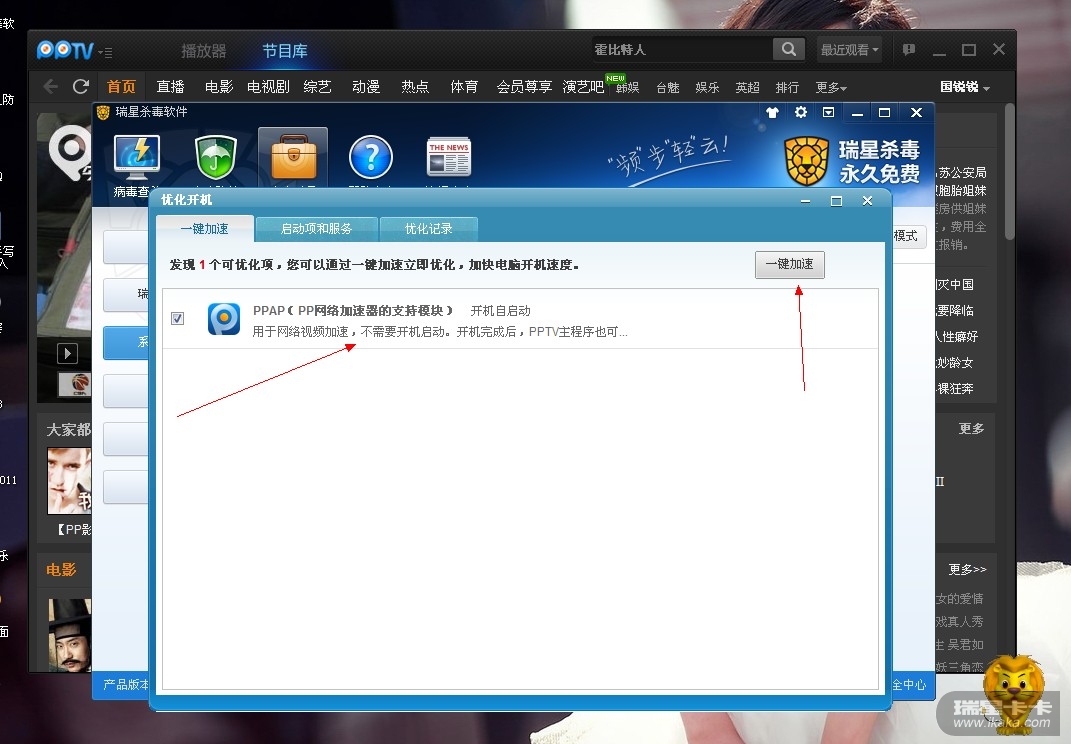Open the hat-wearing man movie thumbnail
This screenshot has height=744, width=1071.
pyautogui.click(x=70, y=635)
